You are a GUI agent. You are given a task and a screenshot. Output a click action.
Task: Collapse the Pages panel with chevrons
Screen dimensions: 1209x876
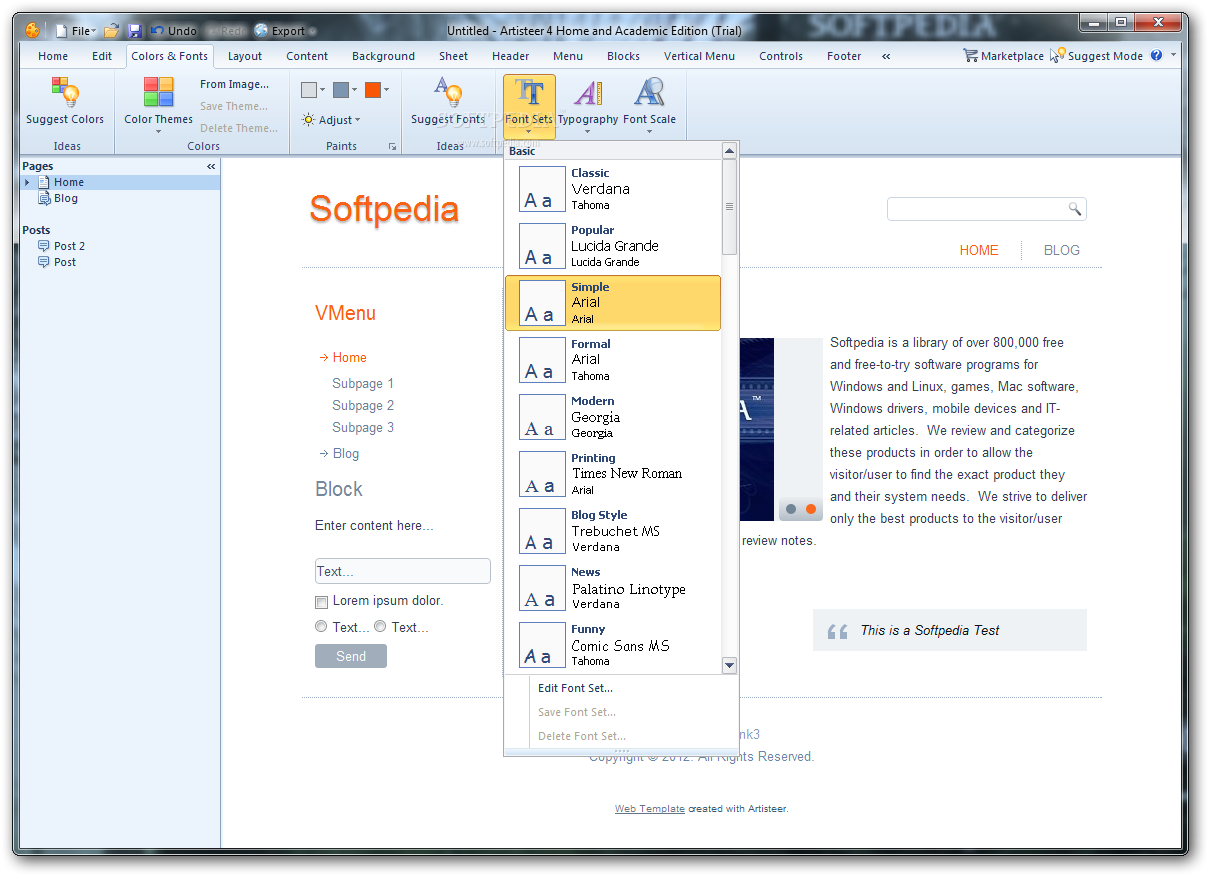tap(211, 166)
